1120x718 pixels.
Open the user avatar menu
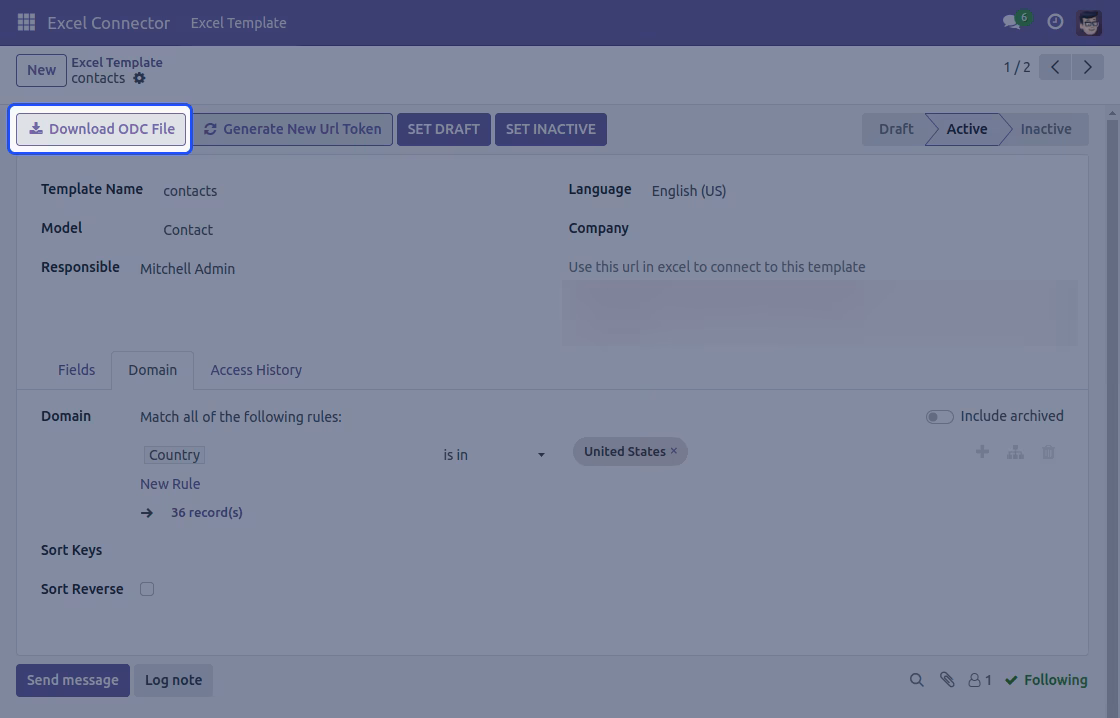[x=1089, y=22]
